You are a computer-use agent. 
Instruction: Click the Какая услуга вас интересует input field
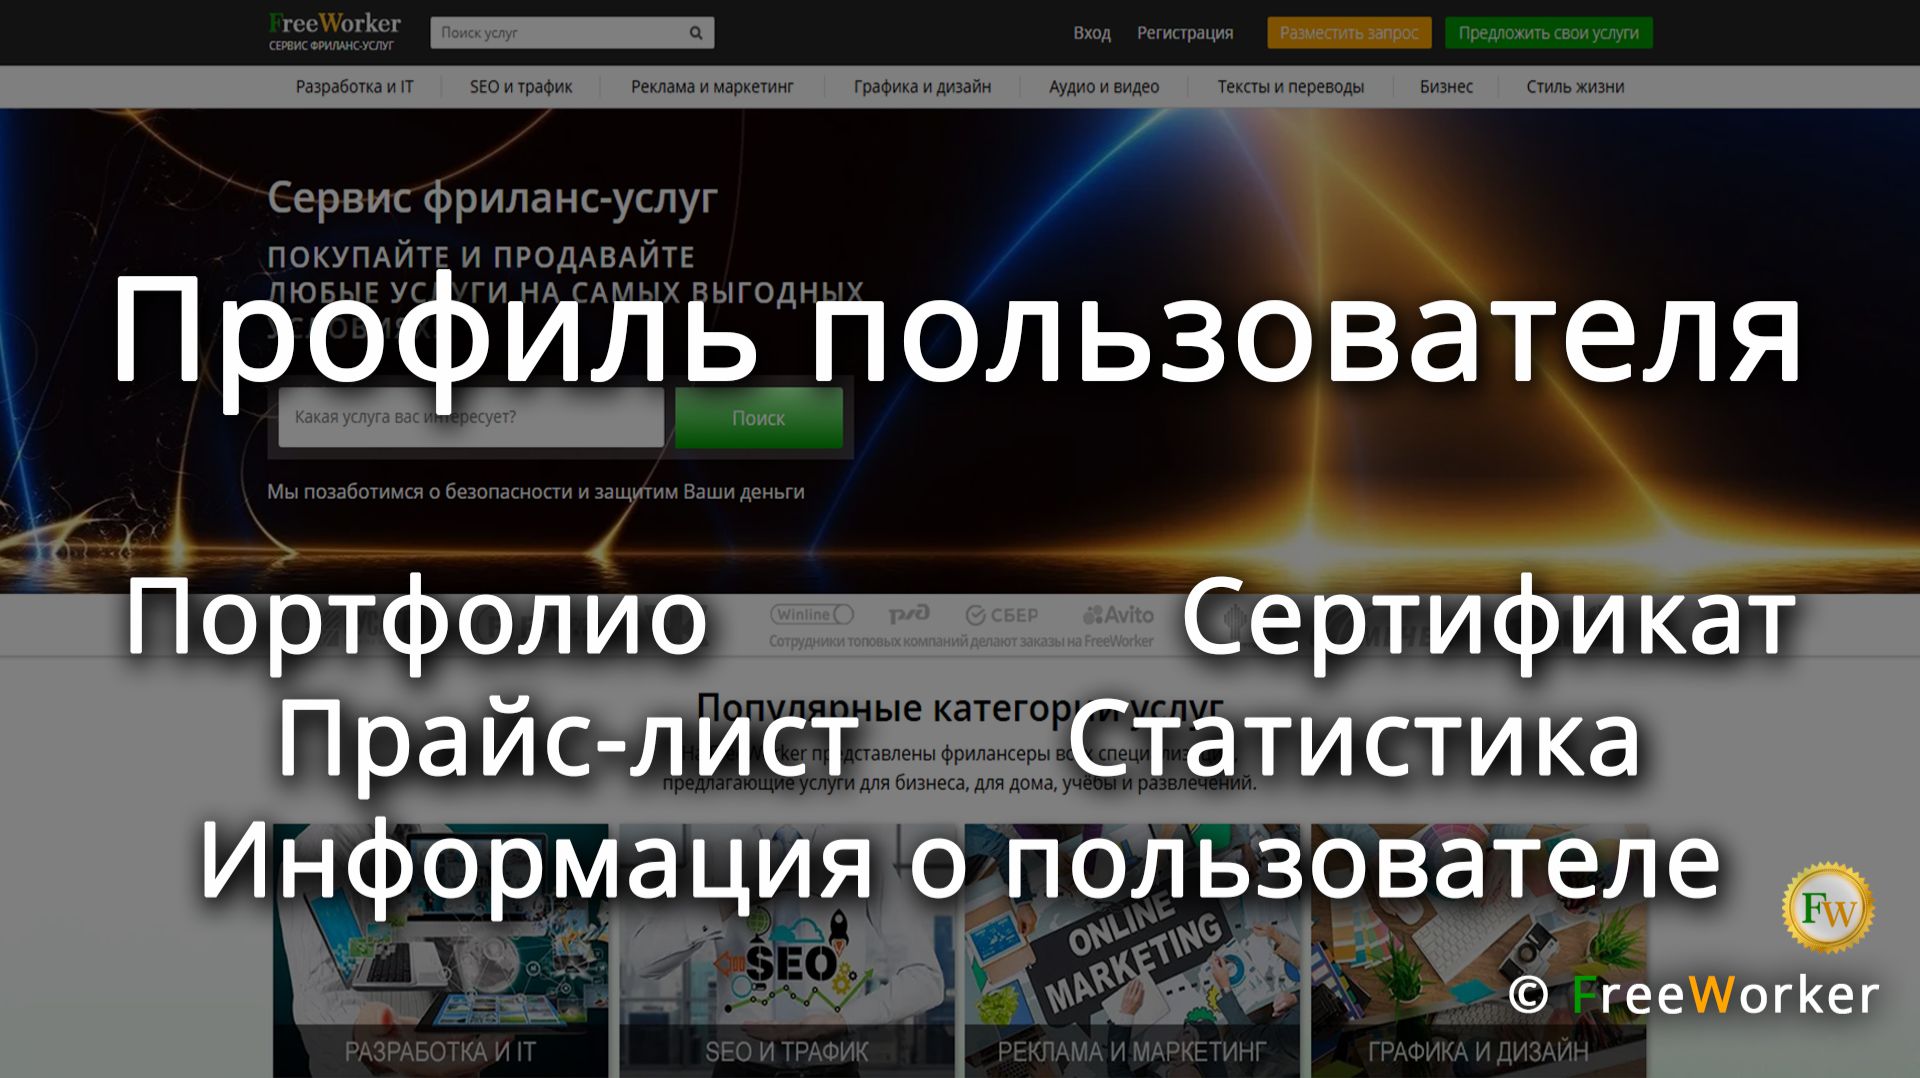[470, 417]
